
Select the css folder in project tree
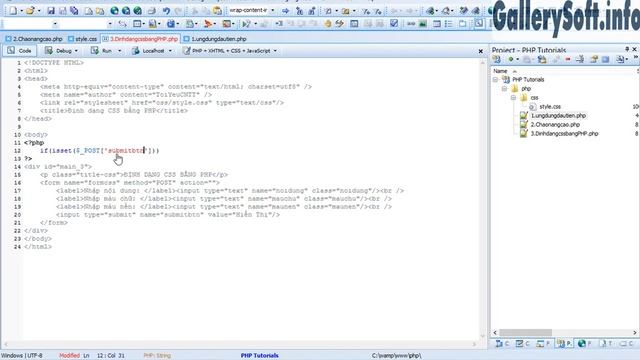534,98
